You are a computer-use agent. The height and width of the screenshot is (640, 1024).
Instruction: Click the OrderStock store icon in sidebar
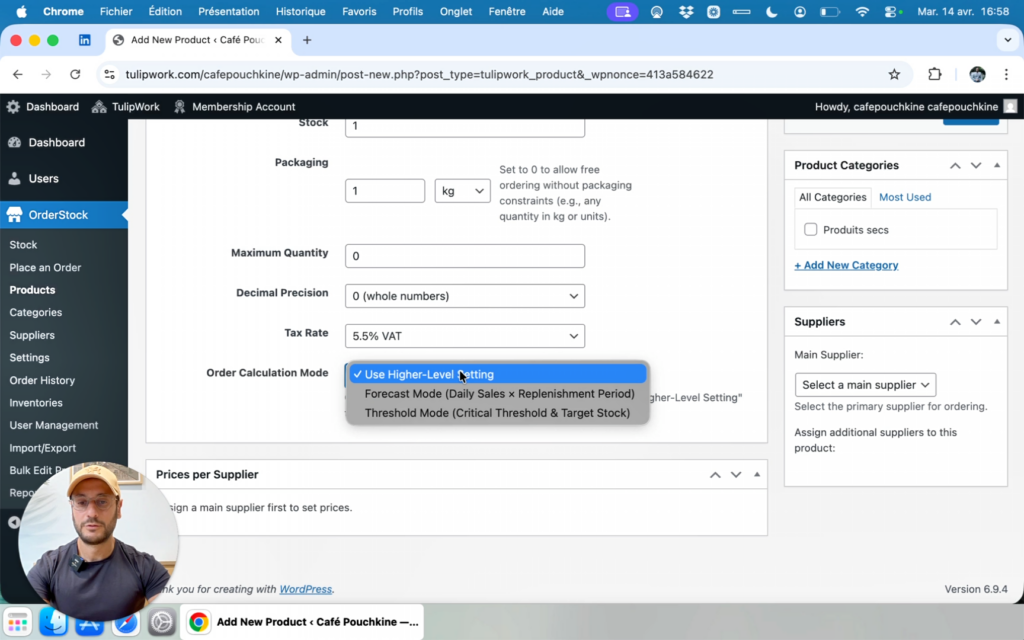(14, 215)
